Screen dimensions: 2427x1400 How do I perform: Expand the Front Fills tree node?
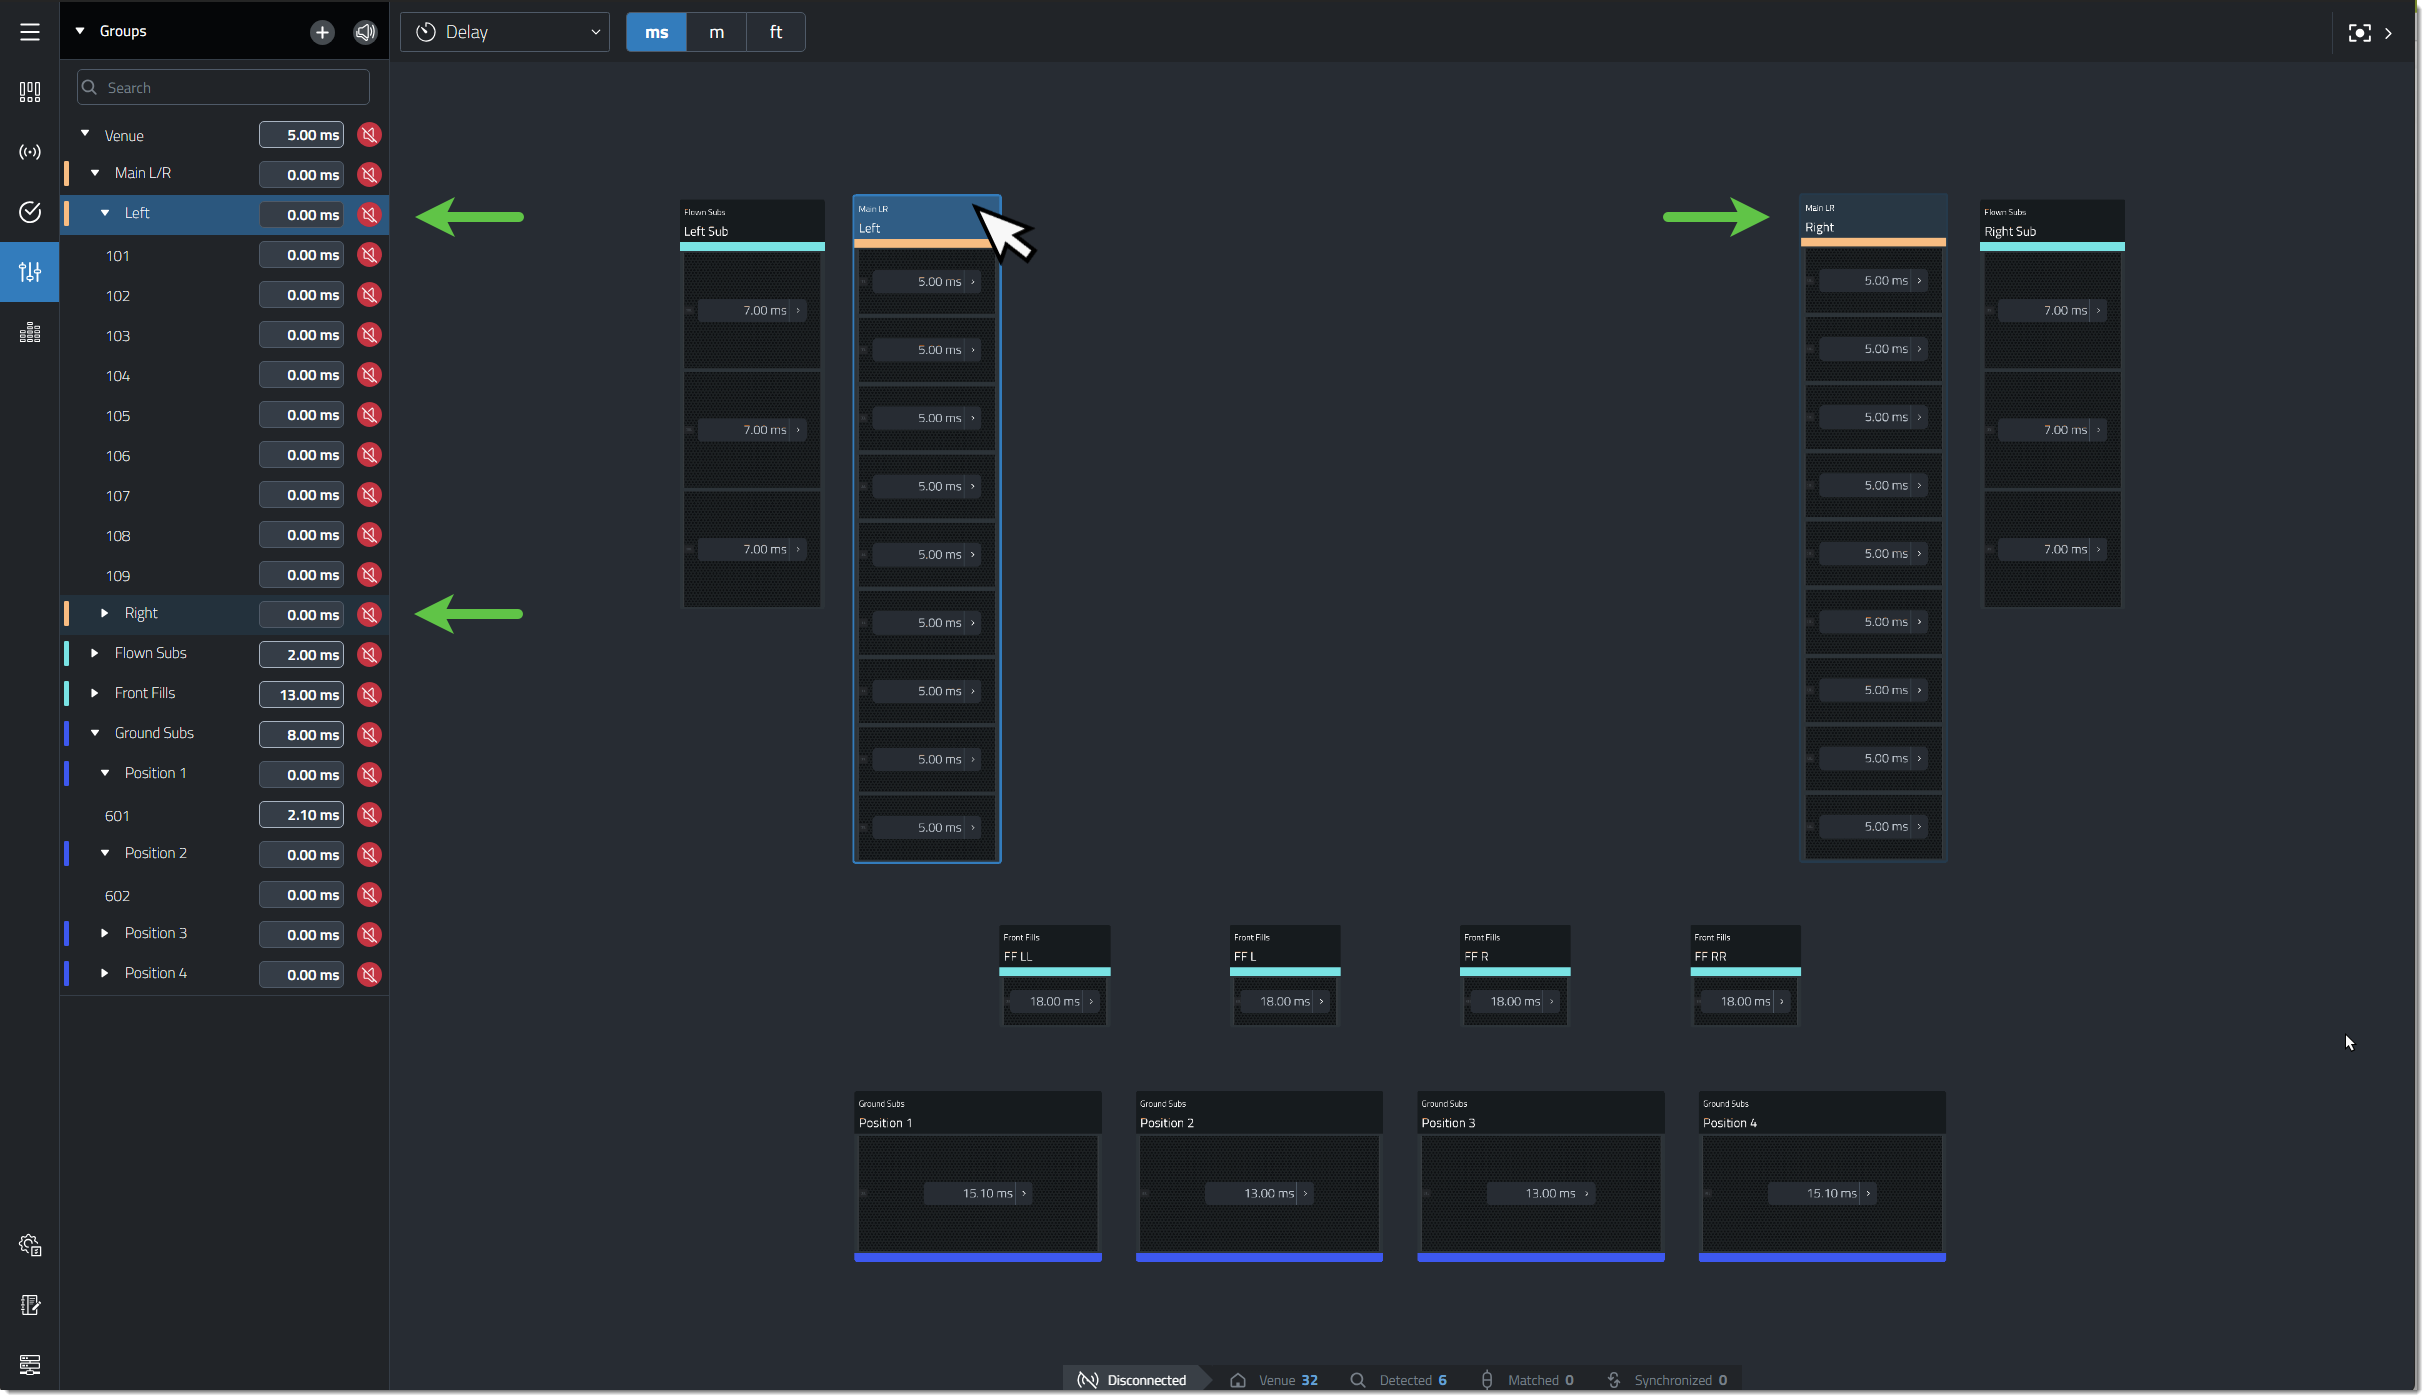click(95, 693)
